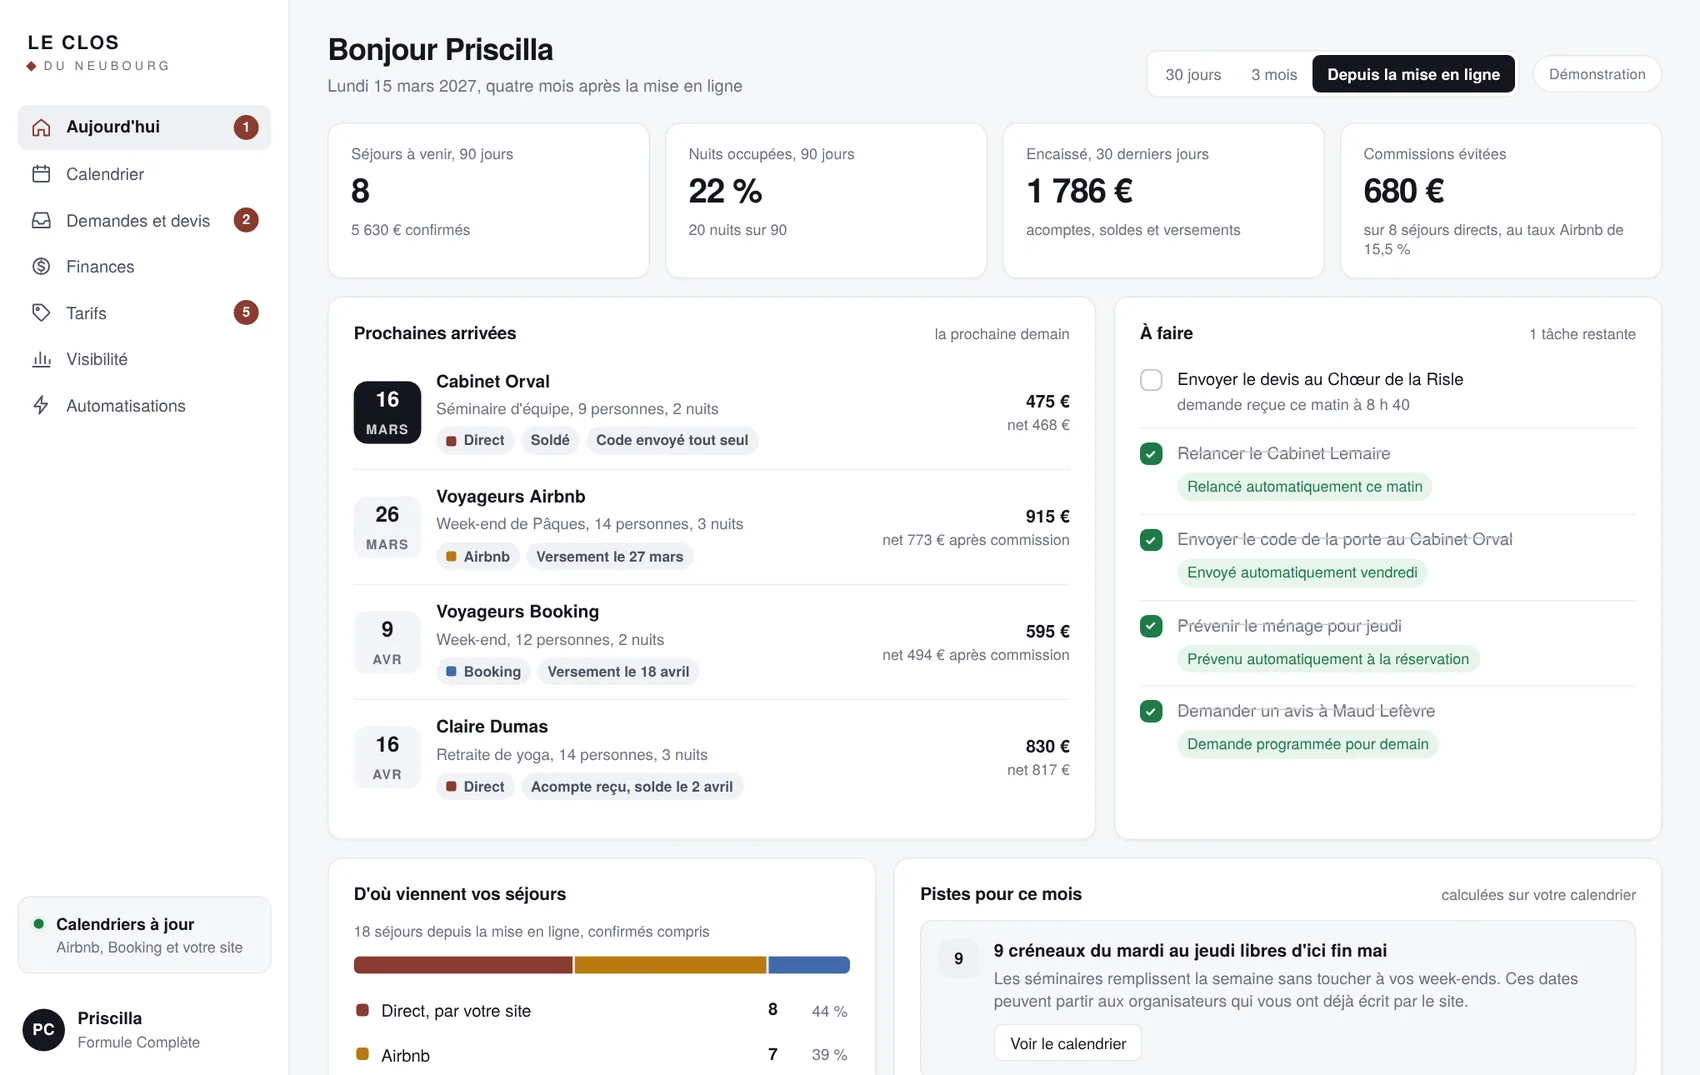Click Voir le calendrier button
1700x1075 pixels.
click(x=1068, y=1043)
